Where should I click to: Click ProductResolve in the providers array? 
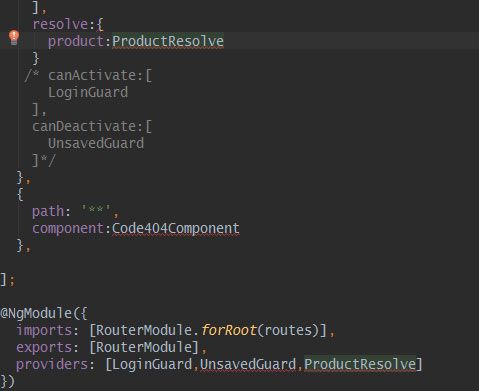360,364
